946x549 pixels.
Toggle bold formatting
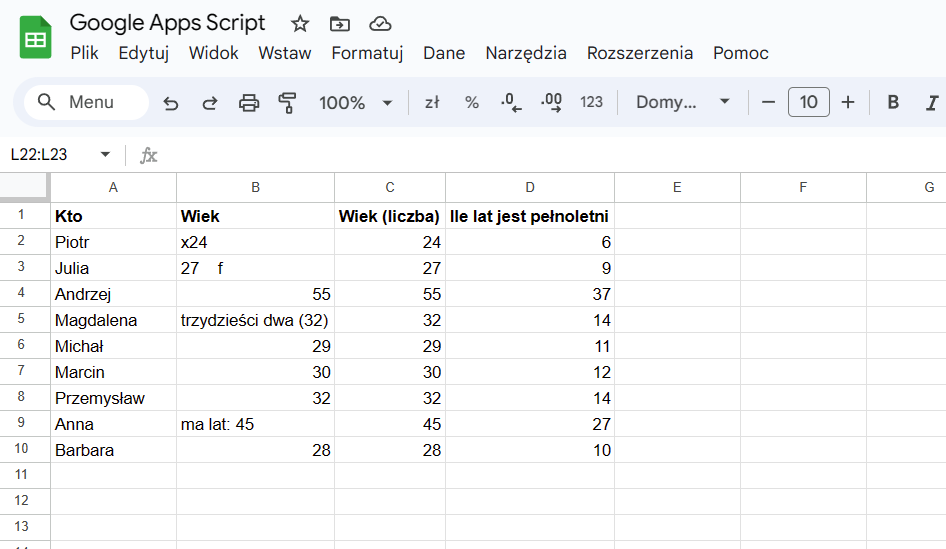[x=893, y=103]
